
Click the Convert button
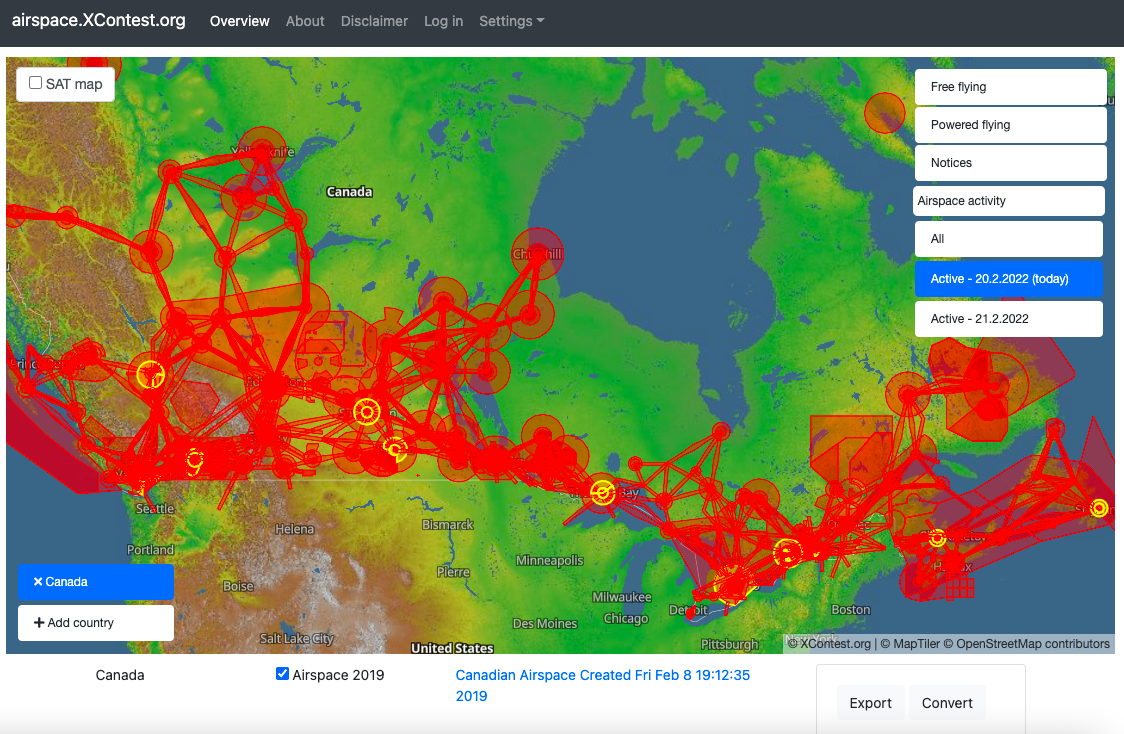947,703
